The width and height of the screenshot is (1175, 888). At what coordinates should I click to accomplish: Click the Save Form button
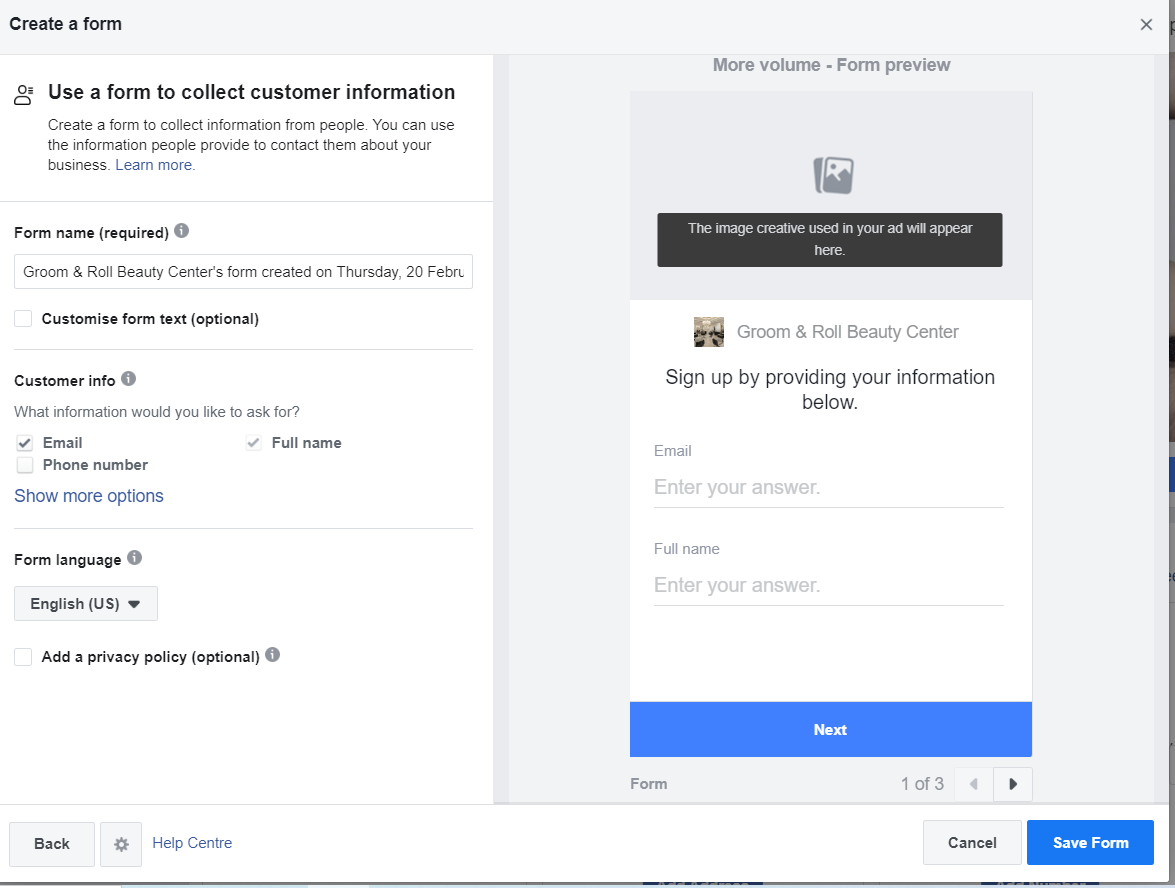pyautogui.click(x=1090, y=843)
